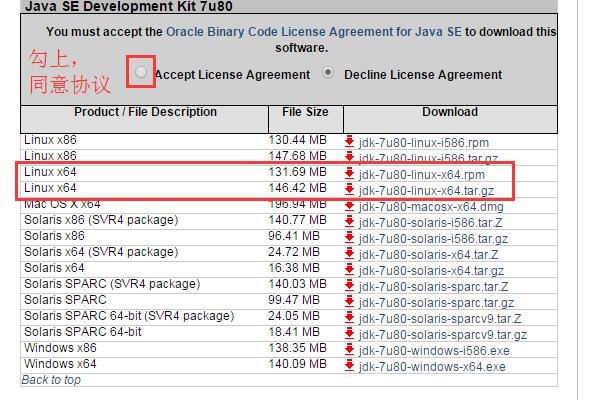Image resolution: width=602 pixels, height=400 pixels.
Task: Click download arrow icon for solaris-sparcv9.tar.gz
Action: (349, 333)
